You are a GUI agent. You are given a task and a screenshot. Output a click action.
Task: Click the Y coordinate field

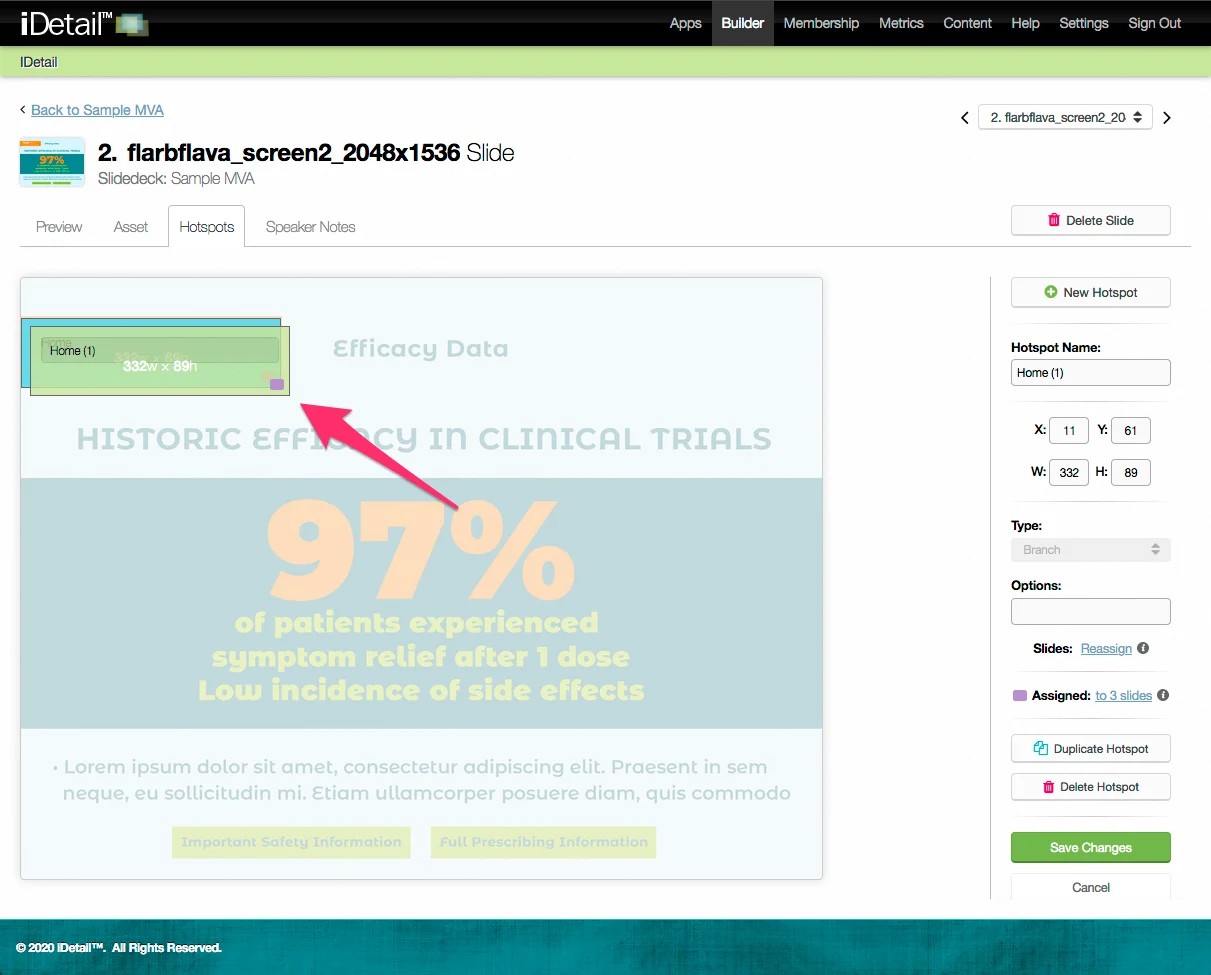1131,430
